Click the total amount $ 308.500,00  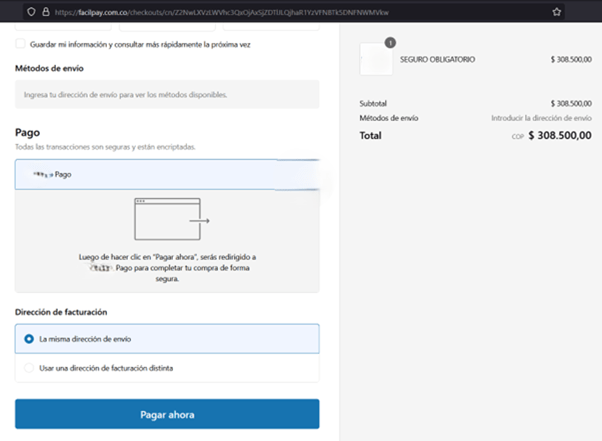pos(559,135)
